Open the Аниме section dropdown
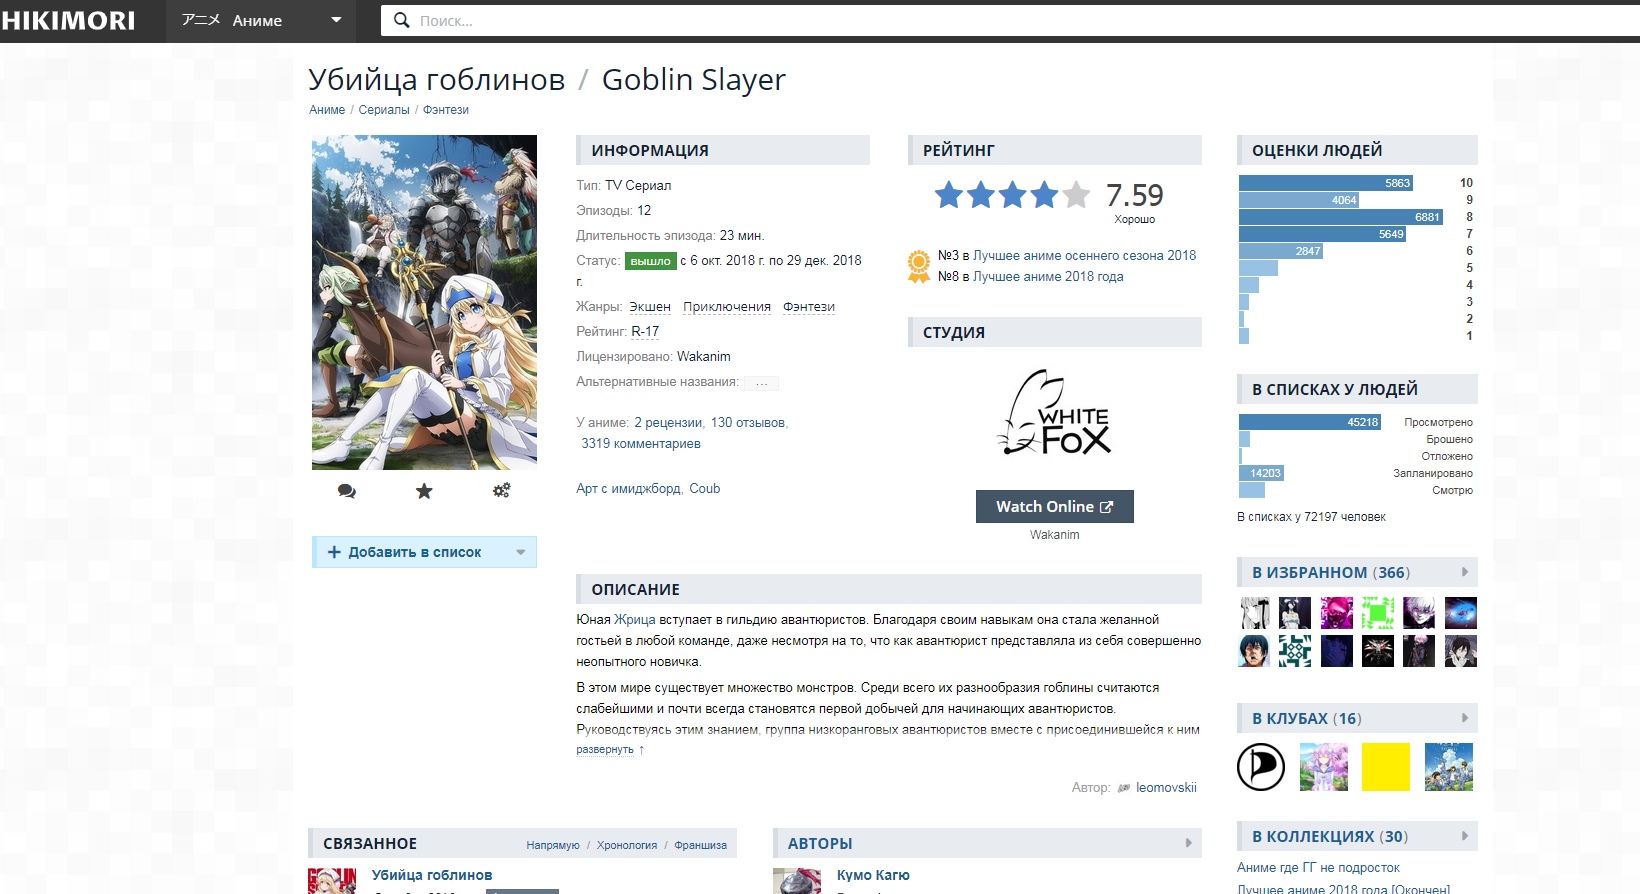Screen dimensions: 1640x894 pyautogui.click(x=261, y=20)
